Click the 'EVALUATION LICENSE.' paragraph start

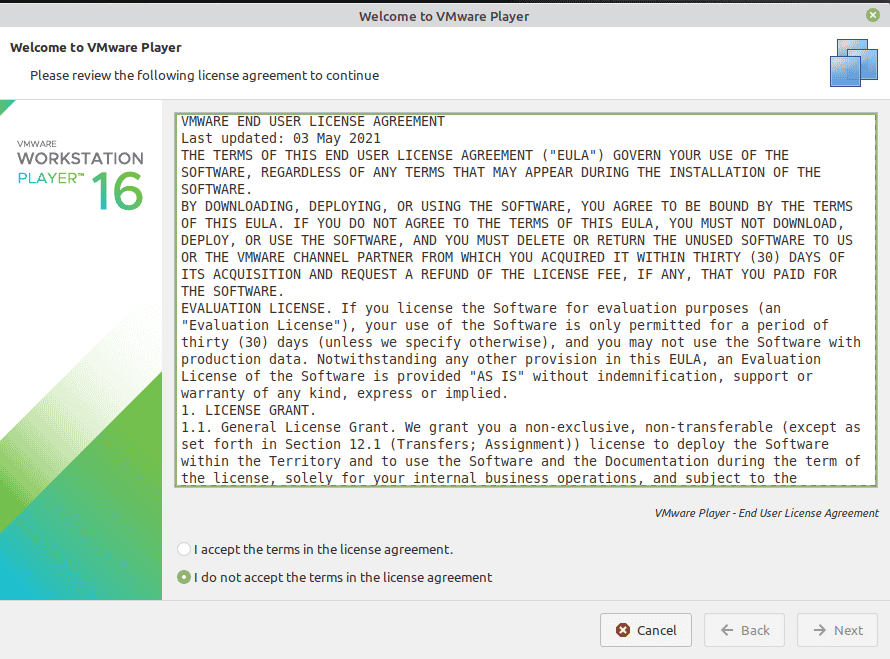coord(256,308)
